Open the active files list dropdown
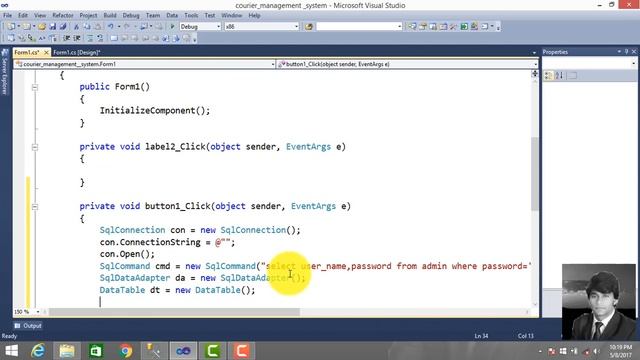Viewport: 640px width, 360px height. pos(534,53)
